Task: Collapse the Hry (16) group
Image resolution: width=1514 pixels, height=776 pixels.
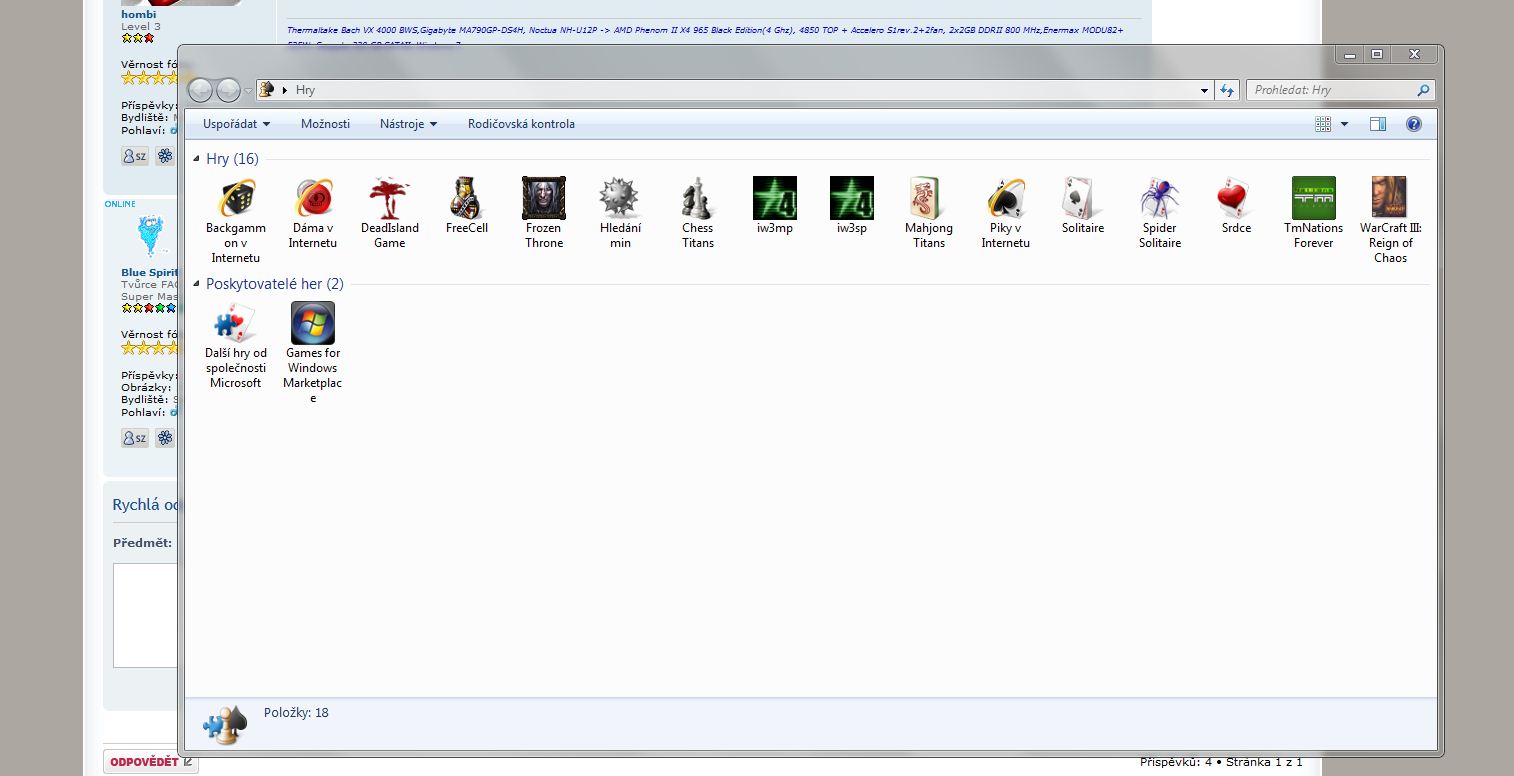Action: (196, 159)
